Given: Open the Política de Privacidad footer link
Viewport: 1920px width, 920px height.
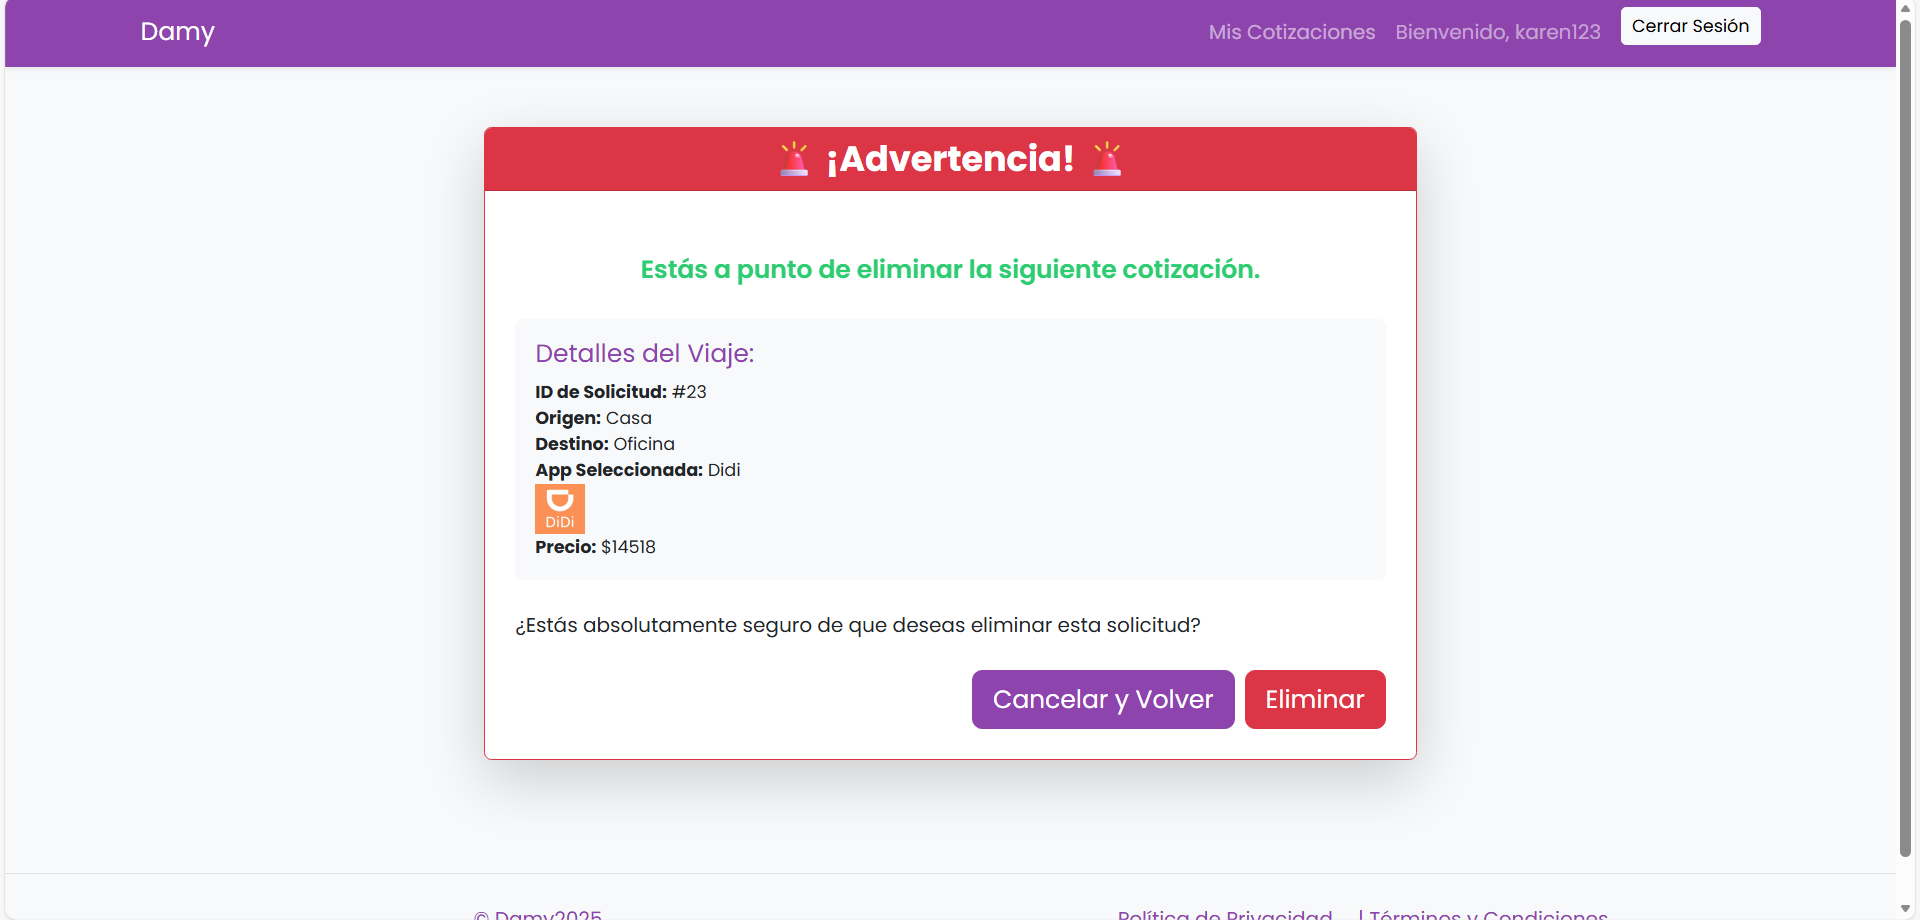Looking at the screenshot, I should 1224,912.
